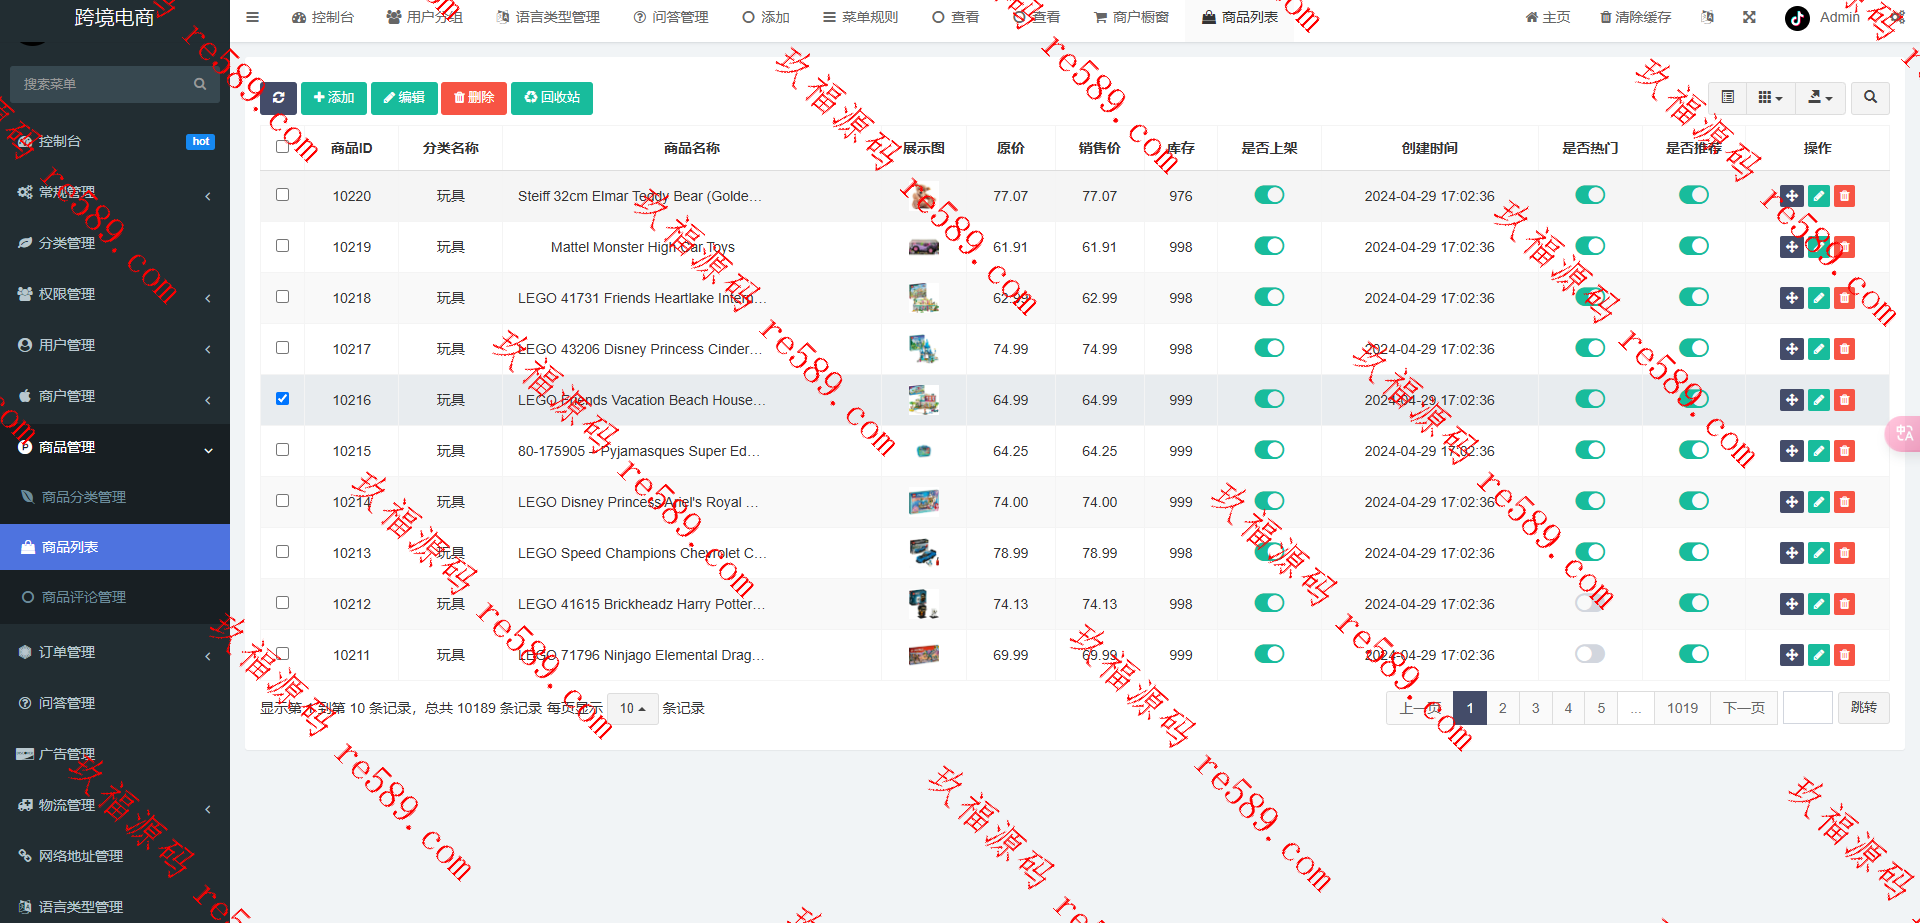Expand the 常规管理 sidebar menu

point(115,192)
